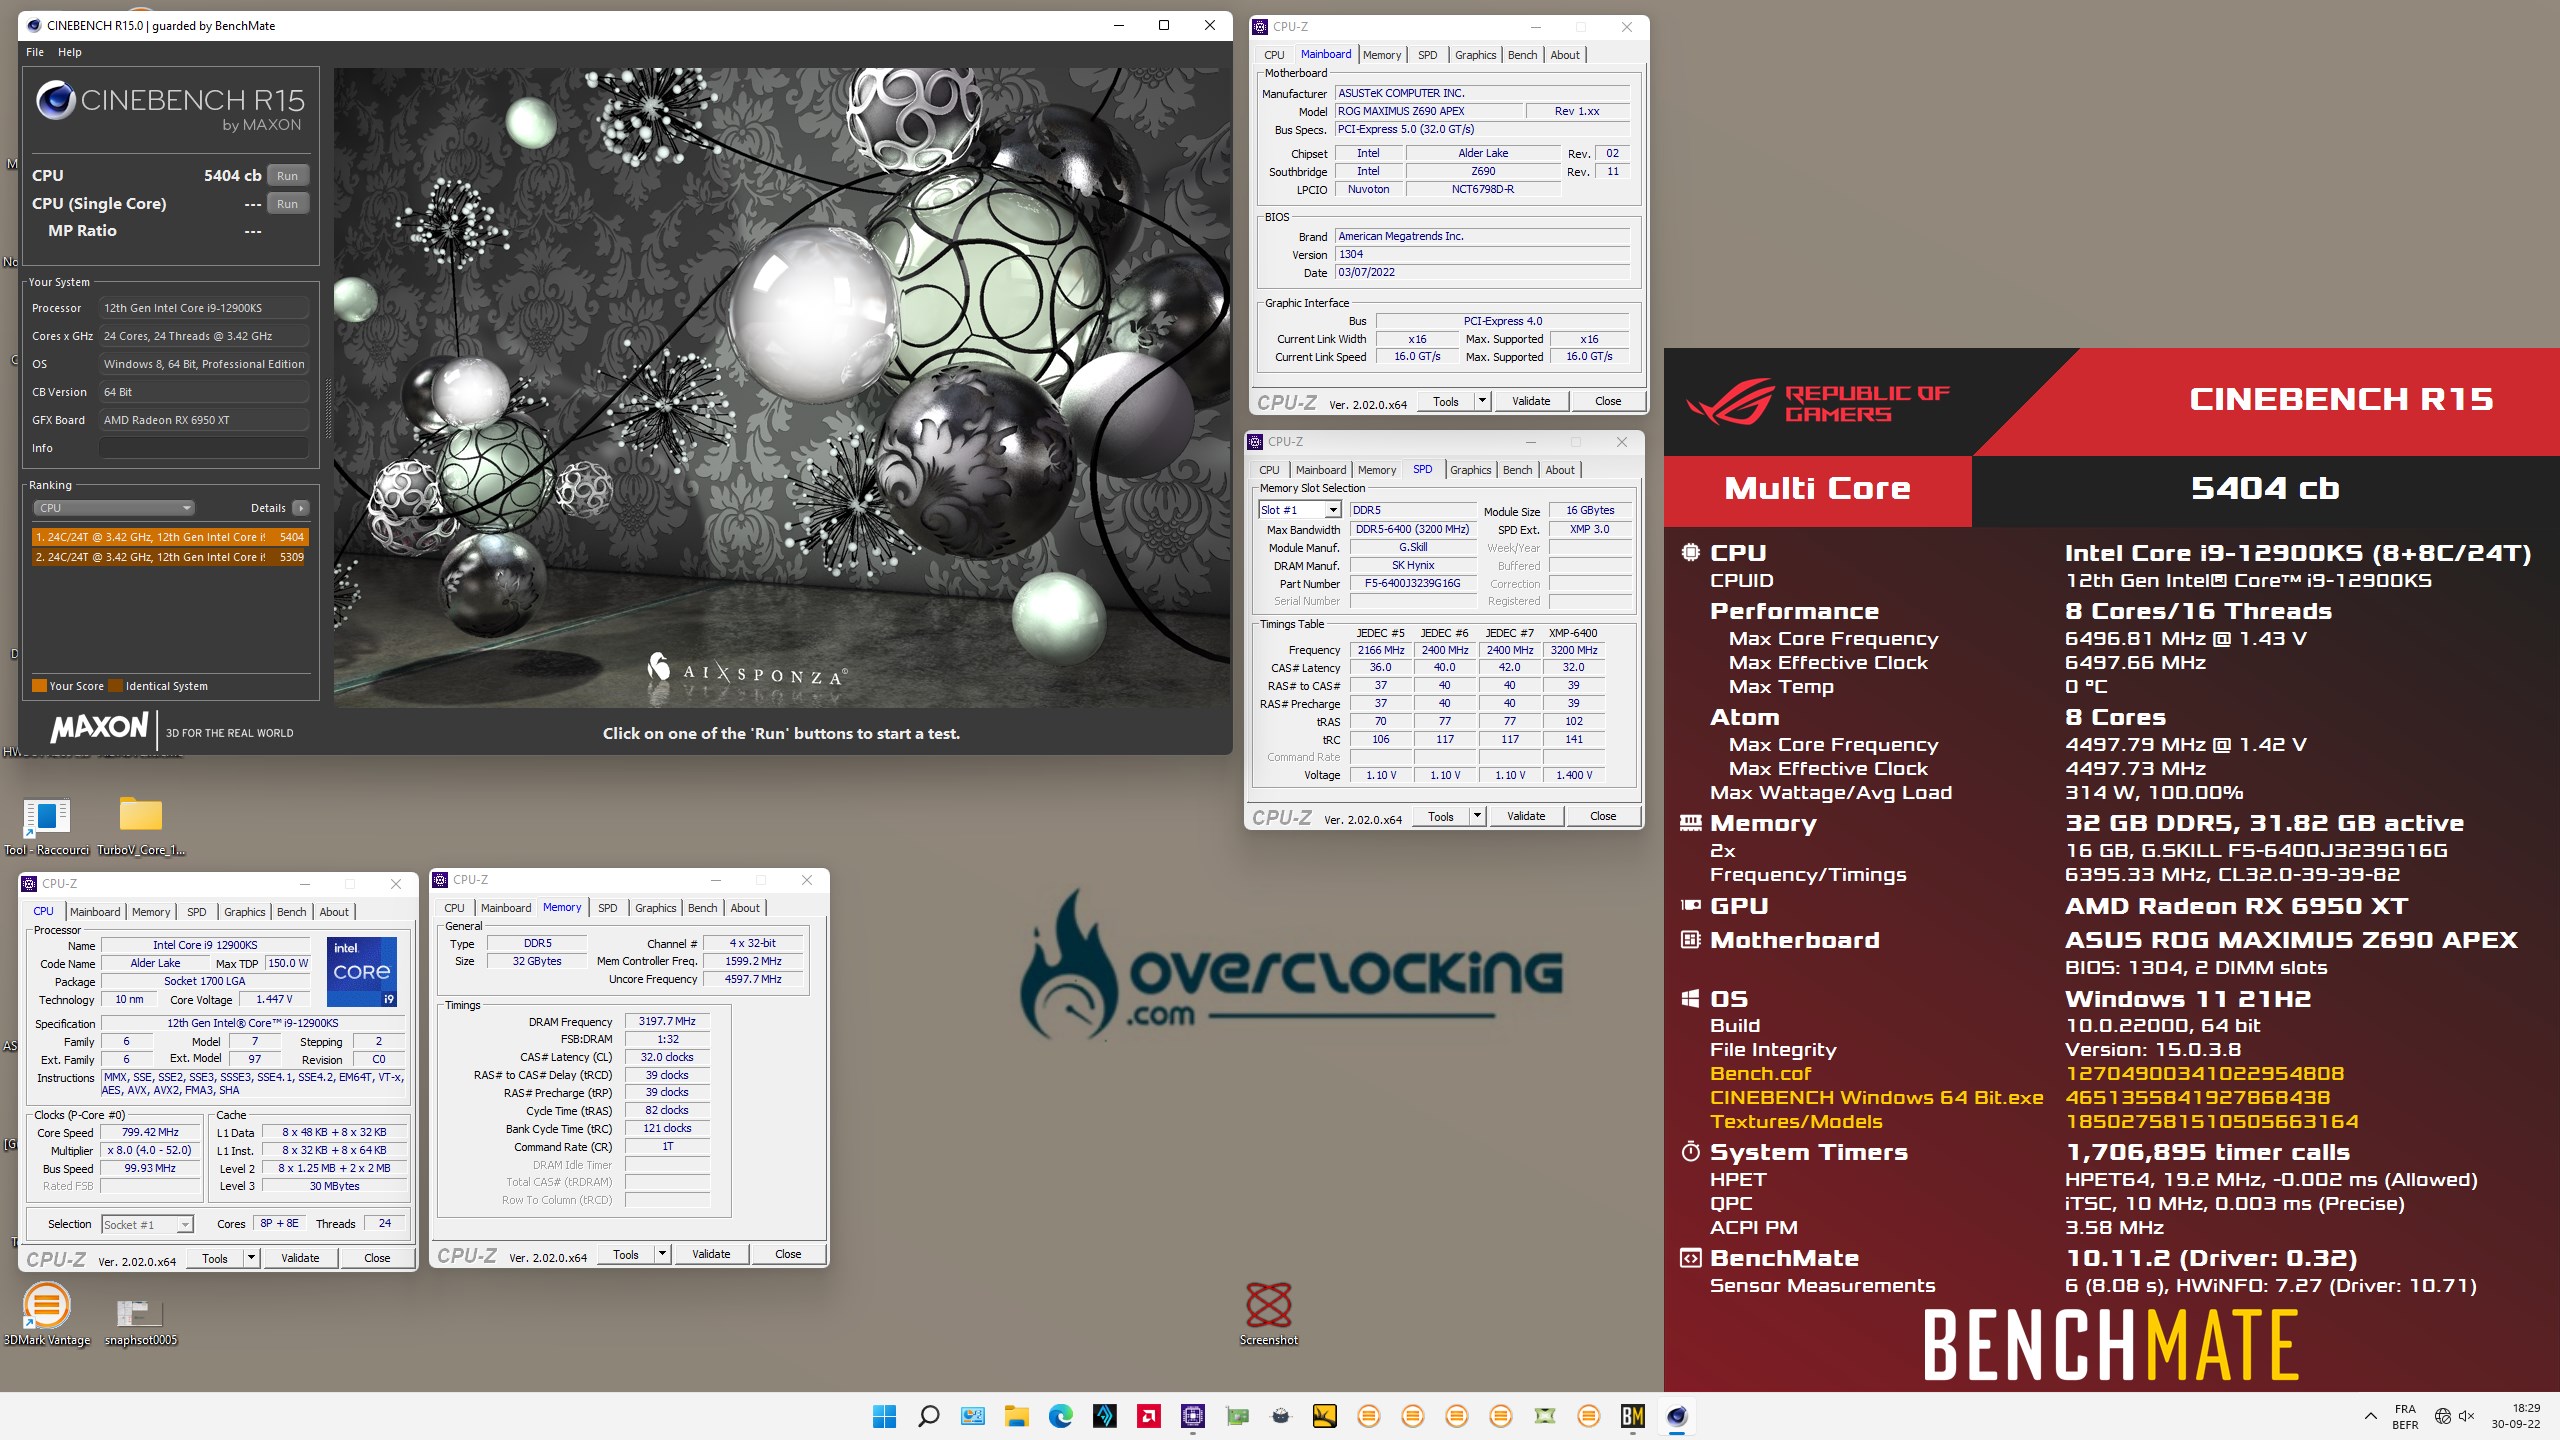Switch to SPD tab in Memory CPU-Z window

(607, 908)
